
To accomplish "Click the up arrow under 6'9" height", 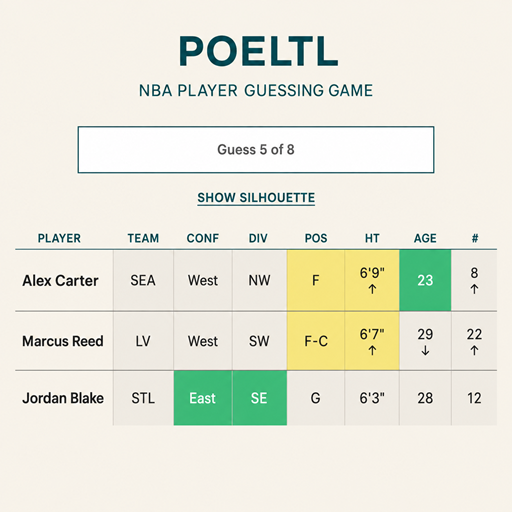I will click(372, 289).
